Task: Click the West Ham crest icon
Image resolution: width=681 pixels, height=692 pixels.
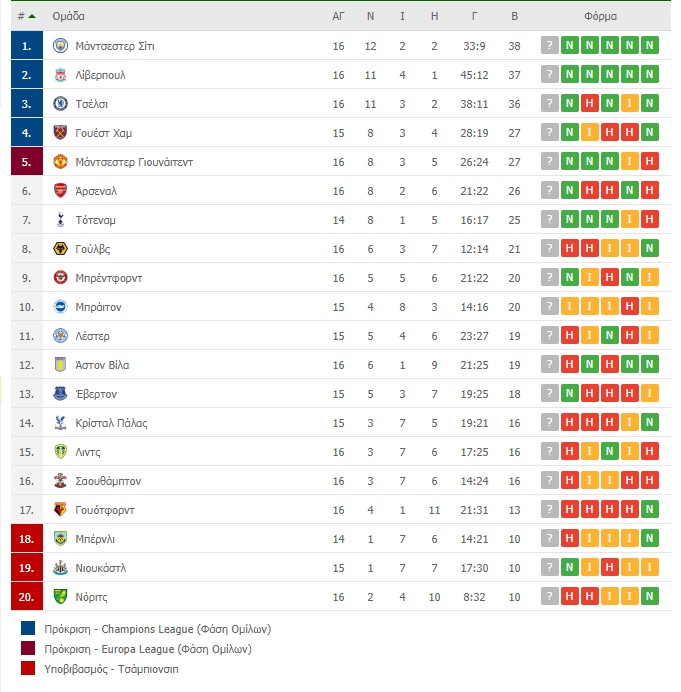Action: [60, 132]
